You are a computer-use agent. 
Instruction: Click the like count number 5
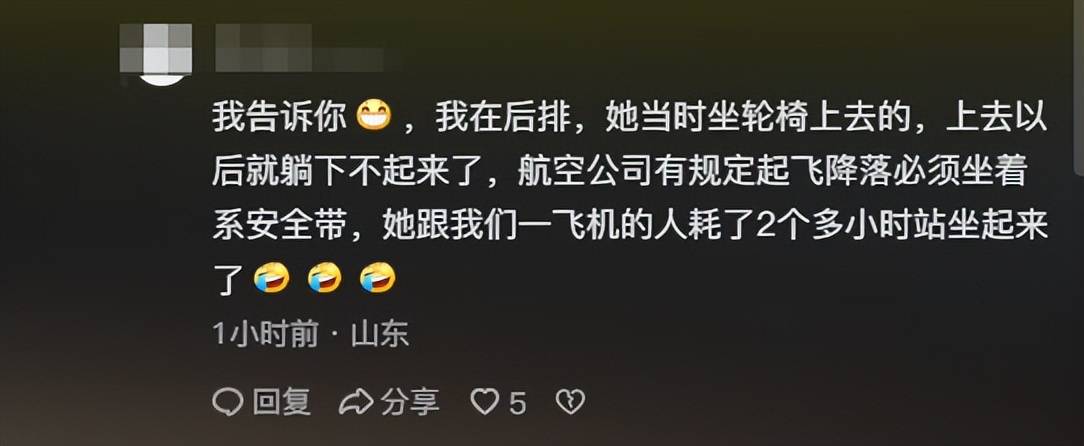pyautogui.click(x=517, y=403)
